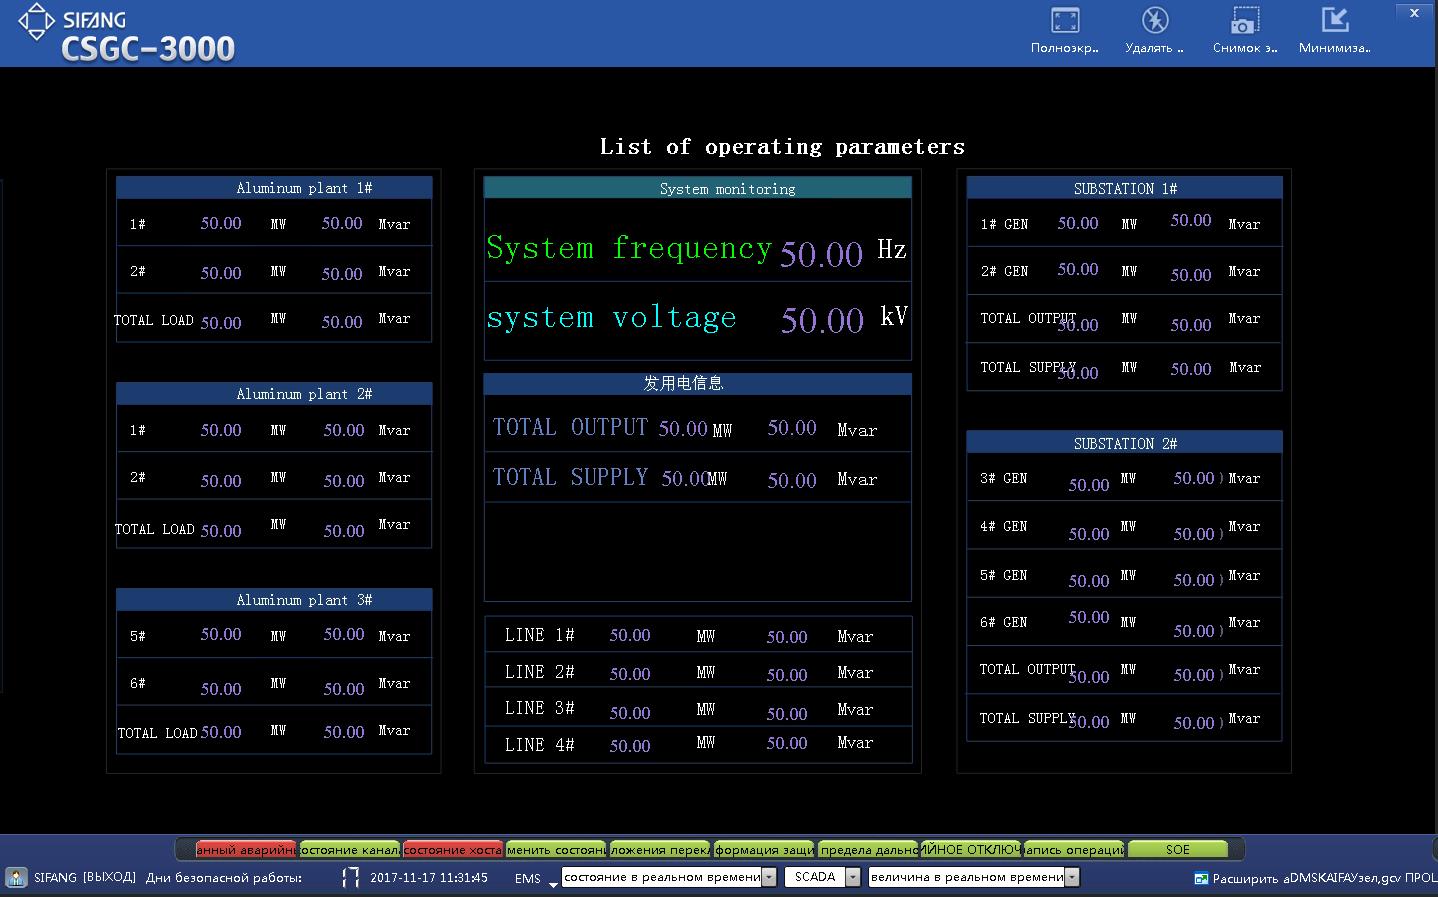Screen dimensions: 1438x897
Task: Open the red 'состояние хоста' tab
Action: pos(453,850)
